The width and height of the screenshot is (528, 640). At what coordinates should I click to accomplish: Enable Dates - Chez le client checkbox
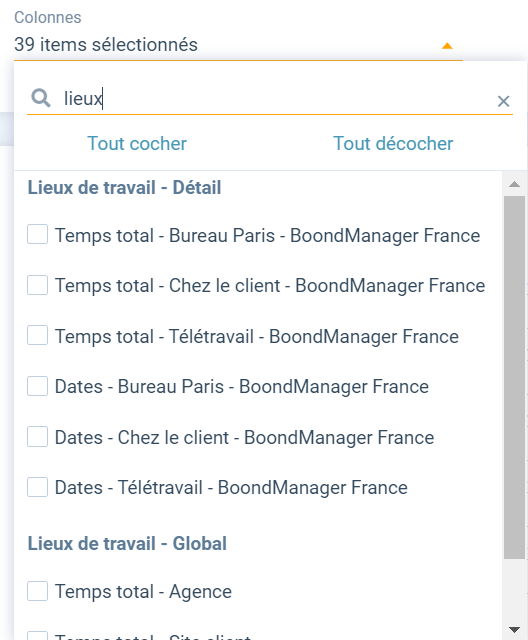pos(38,436)
